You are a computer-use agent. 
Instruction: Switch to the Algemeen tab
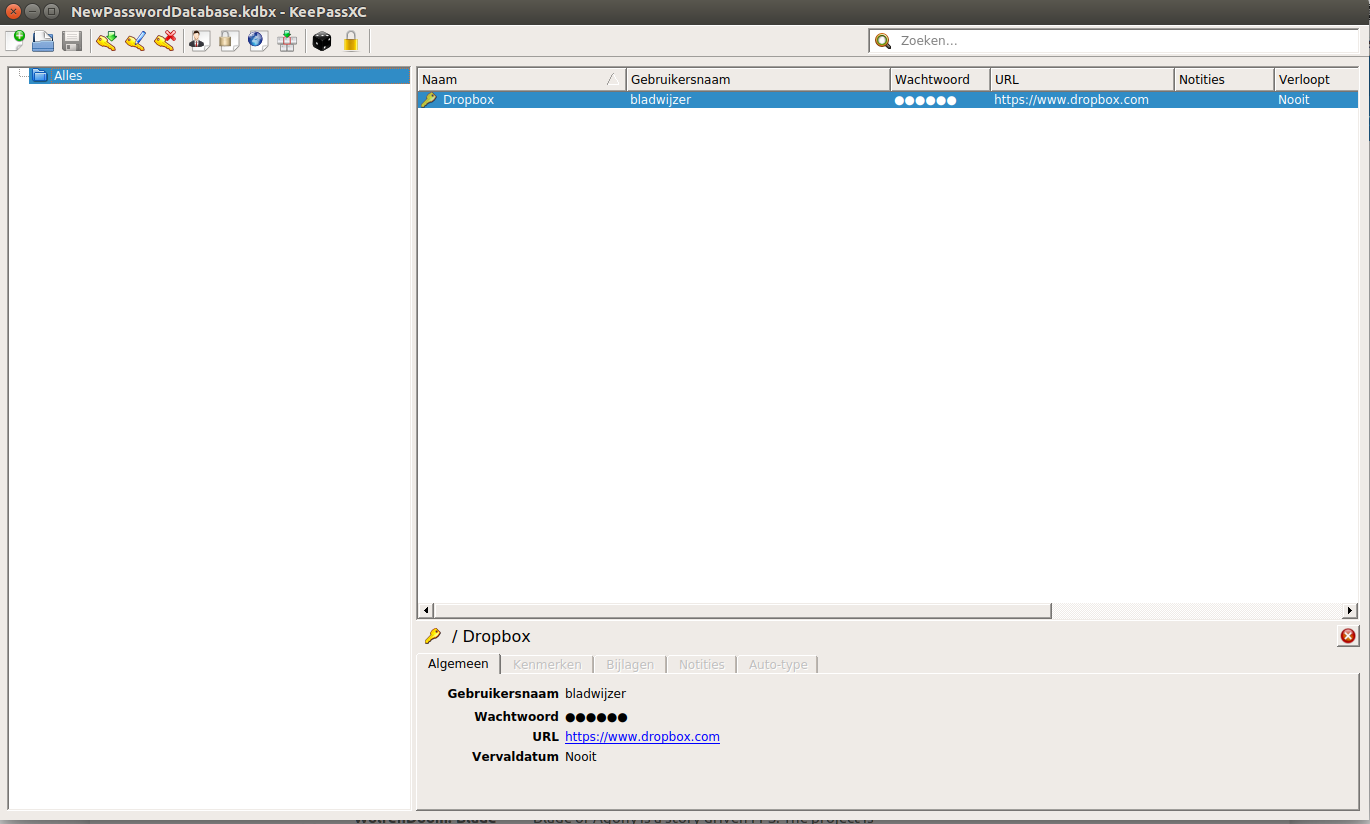(x=458, y=664)
